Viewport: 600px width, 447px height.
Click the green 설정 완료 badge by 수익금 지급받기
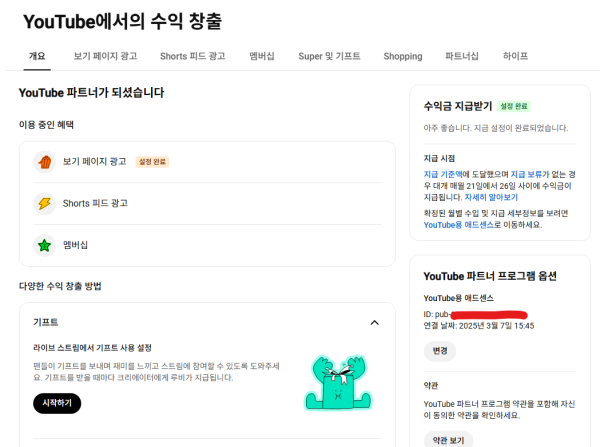[x=514, y=106]
